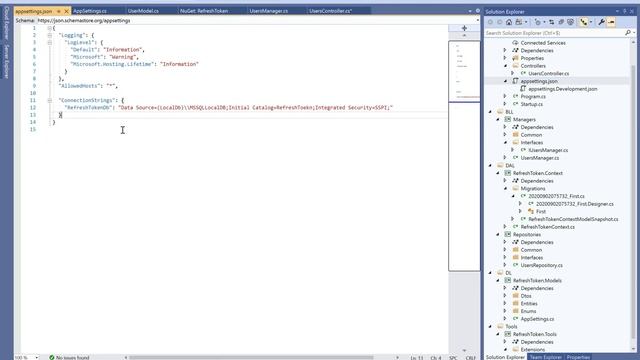The width and height of the screenshot is (640, 360).
Task: Click the editor horizontal scrollbar
Action: click(x=251, y=358)
